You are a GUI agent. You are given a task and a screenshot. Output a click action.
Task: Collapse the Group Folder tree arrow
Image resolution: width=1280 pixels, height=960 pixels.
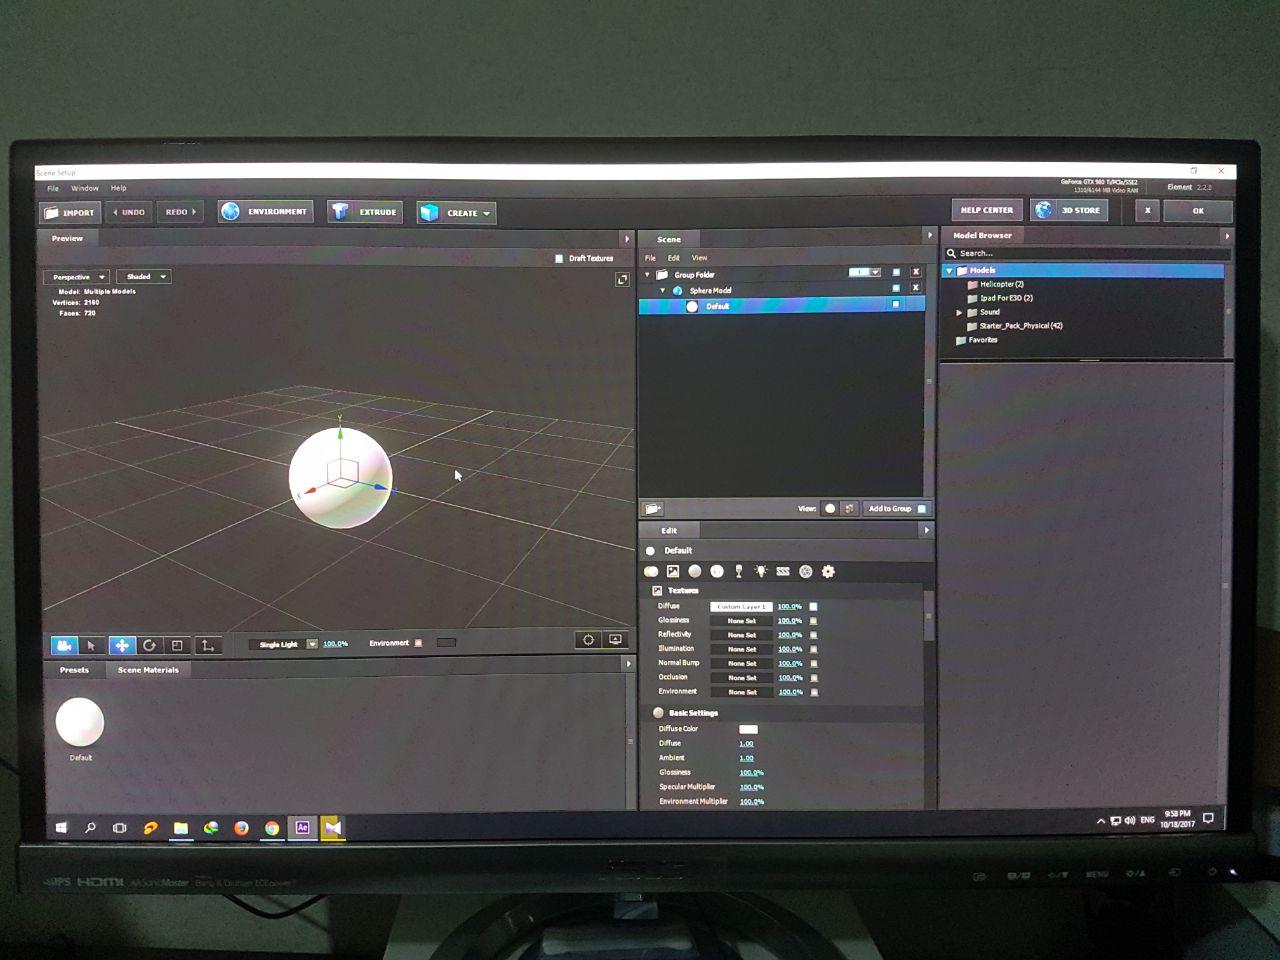[647, 275]
